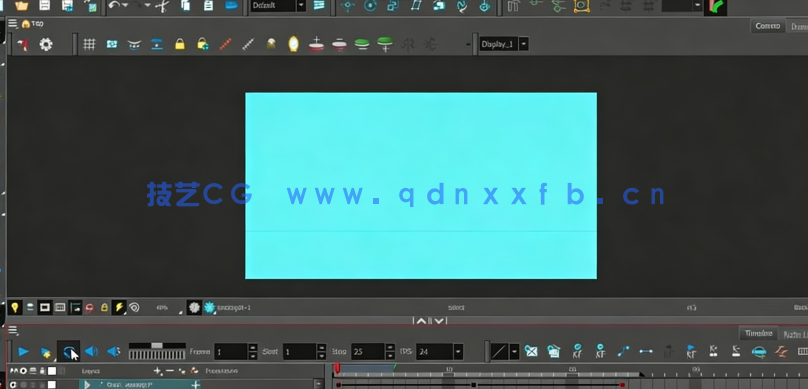This screenshot has height=389, width=808.
Task: Click the white color swatch in timeline header
Action: (52, 371)
